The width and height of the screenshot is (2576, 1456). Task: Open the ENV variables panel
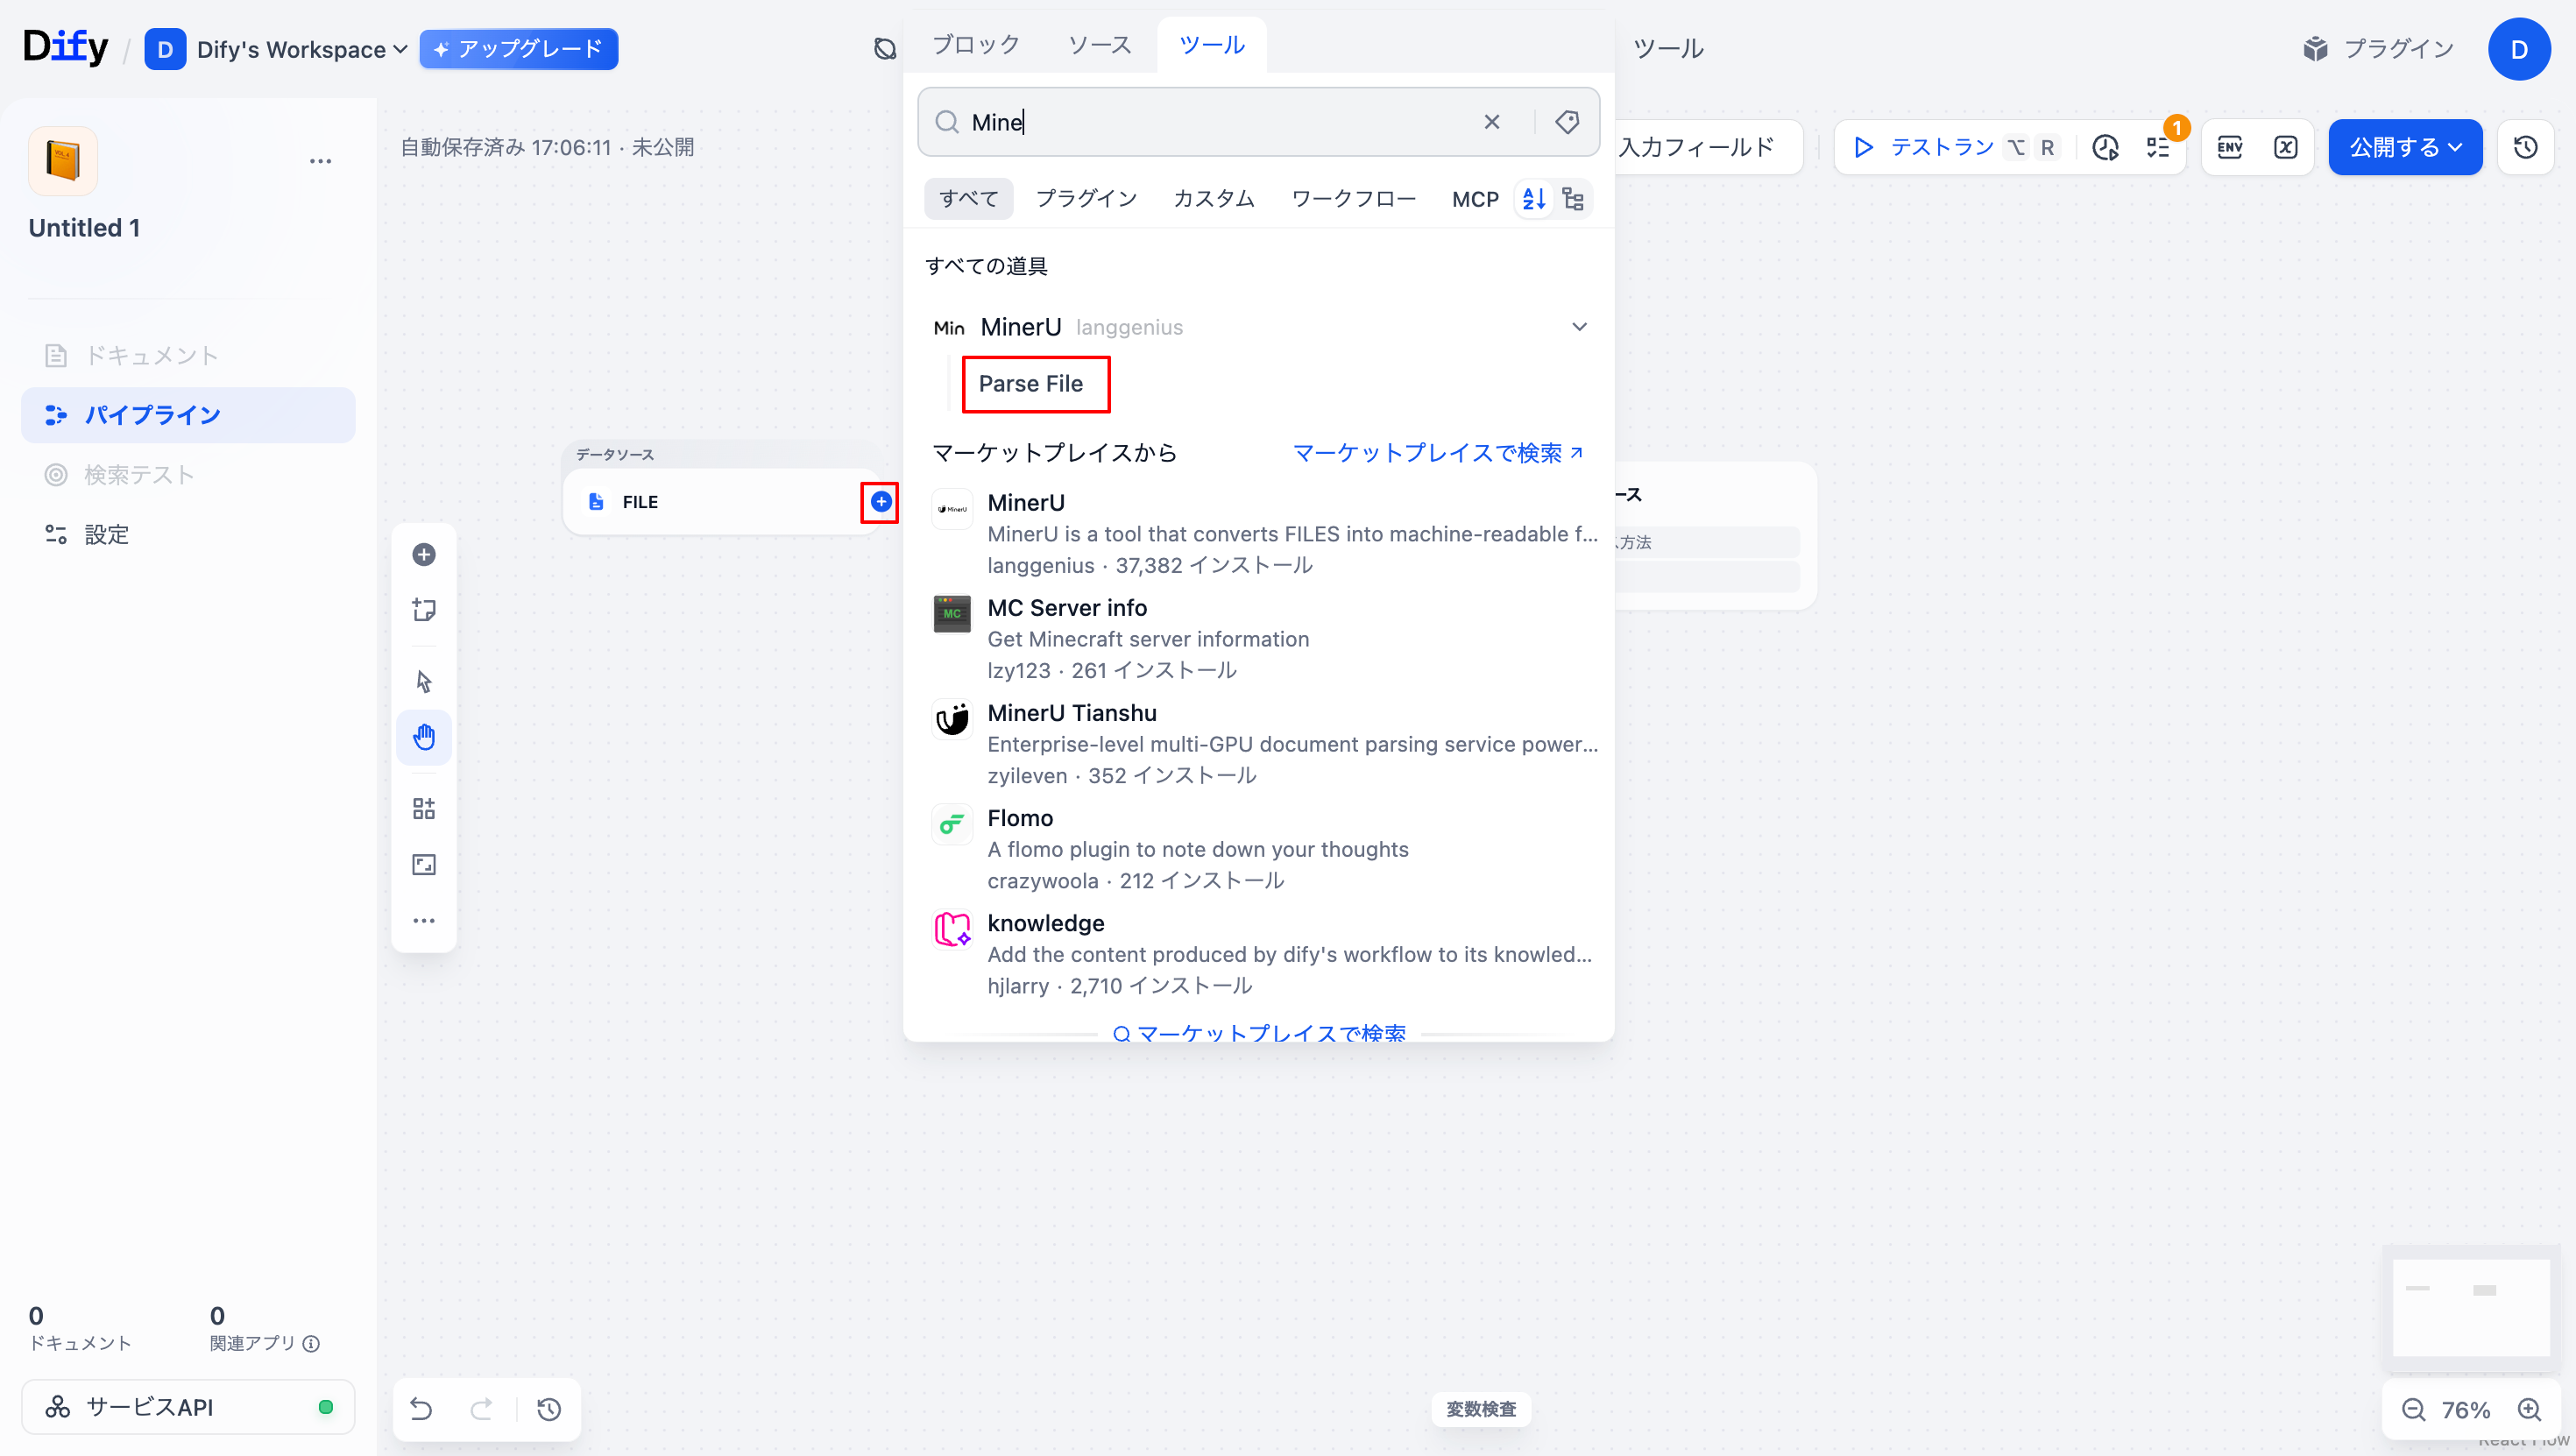[x=2229, y=147]
